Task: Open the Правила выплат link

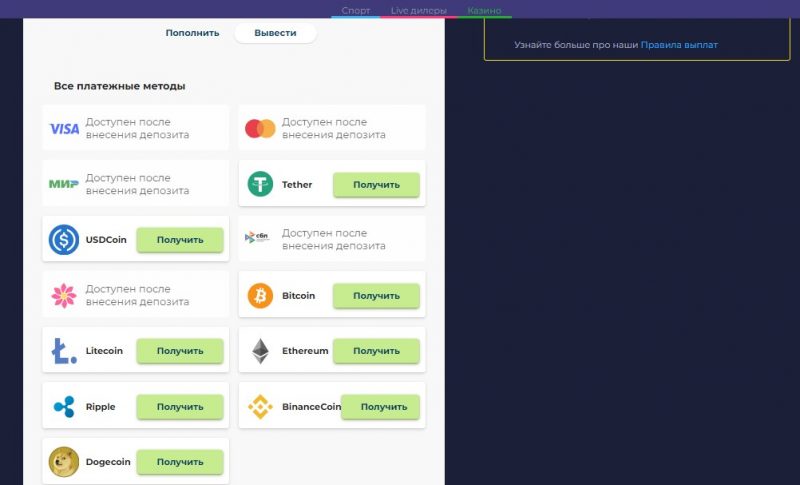Action: pos(679,45)
